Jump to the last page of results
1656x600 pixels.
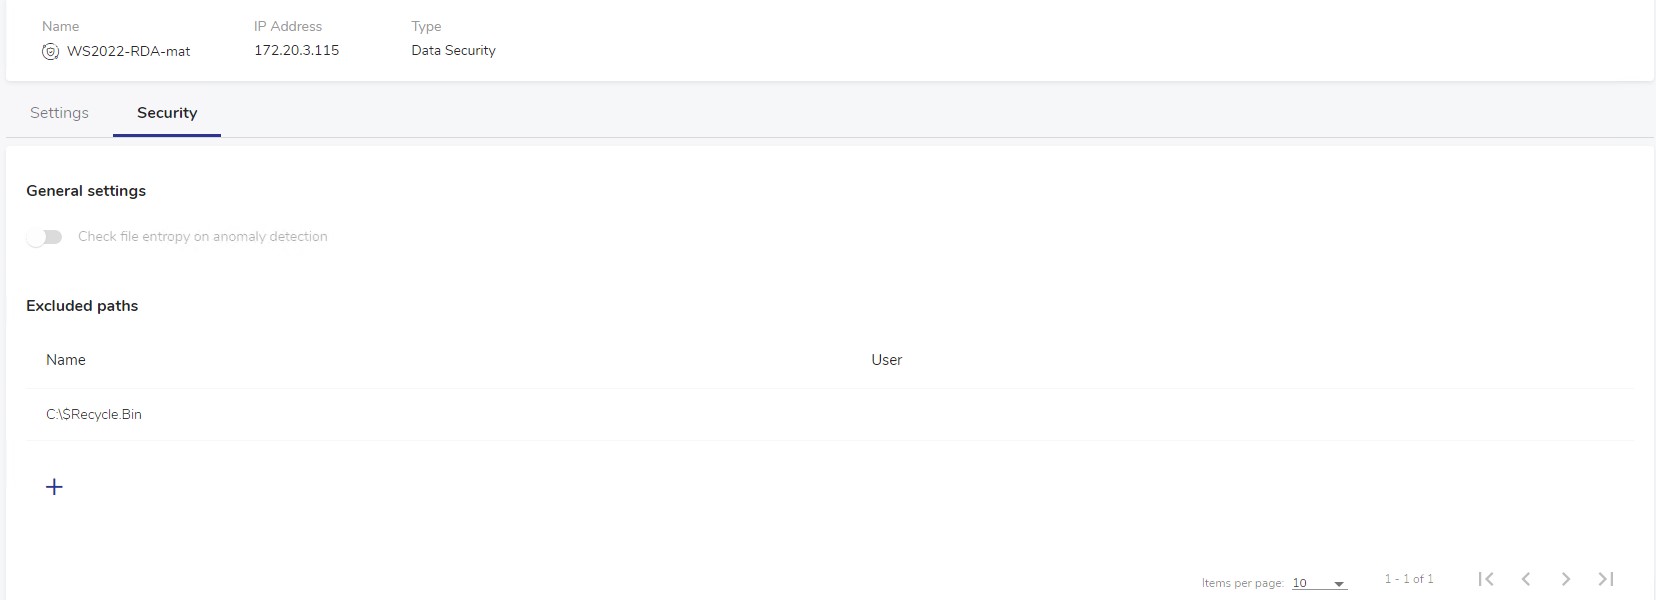click(1606, 579)
